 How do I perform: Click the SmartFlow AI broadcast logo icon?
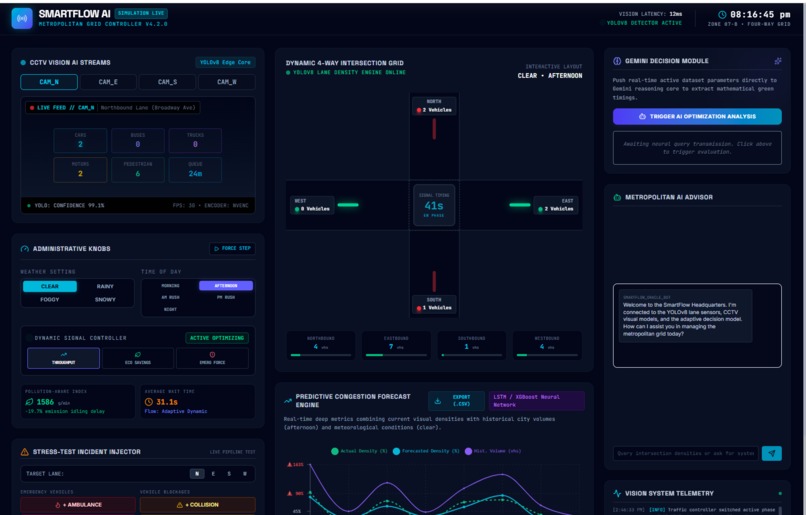pos(22,19)
